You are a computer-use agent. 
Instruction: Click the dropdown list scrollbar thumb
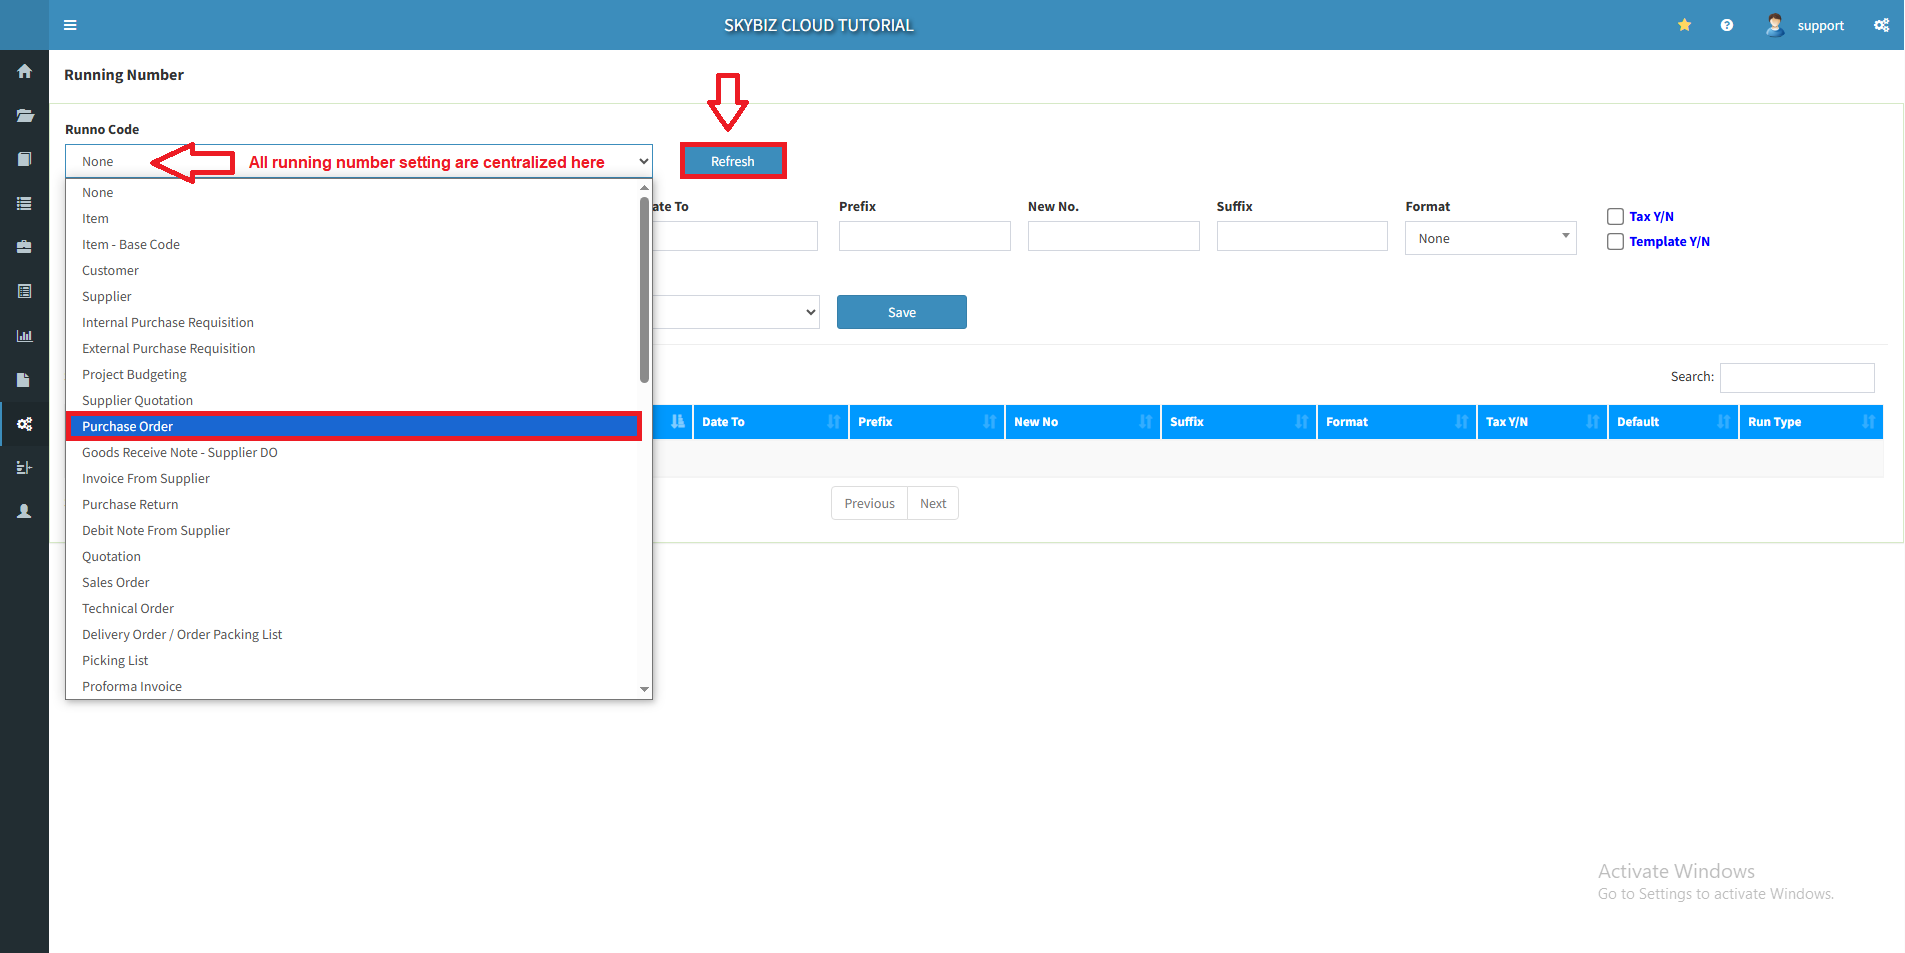pyautogui.click(x=644, y=290)
